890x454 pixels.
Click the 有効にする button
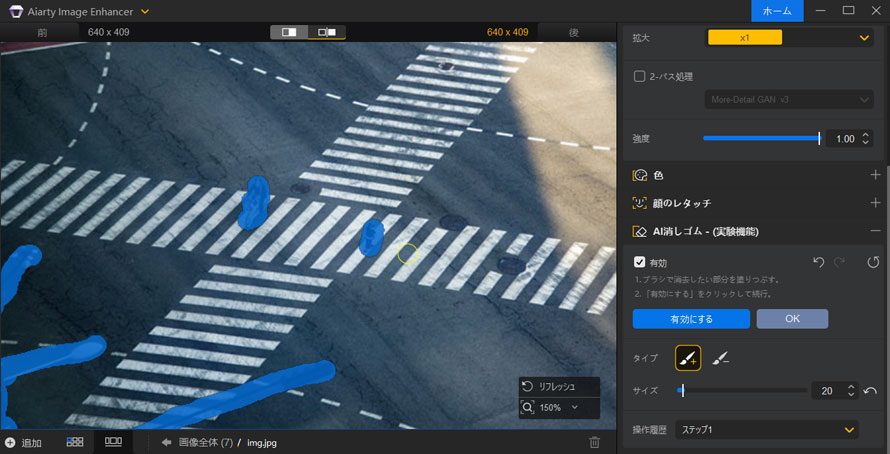tap(691, 319)
